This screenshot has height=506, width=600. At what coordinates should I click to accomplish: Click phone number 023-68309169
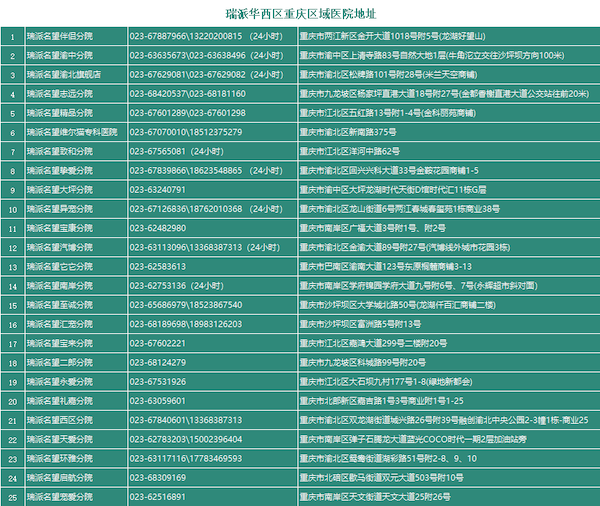(158, 478)
